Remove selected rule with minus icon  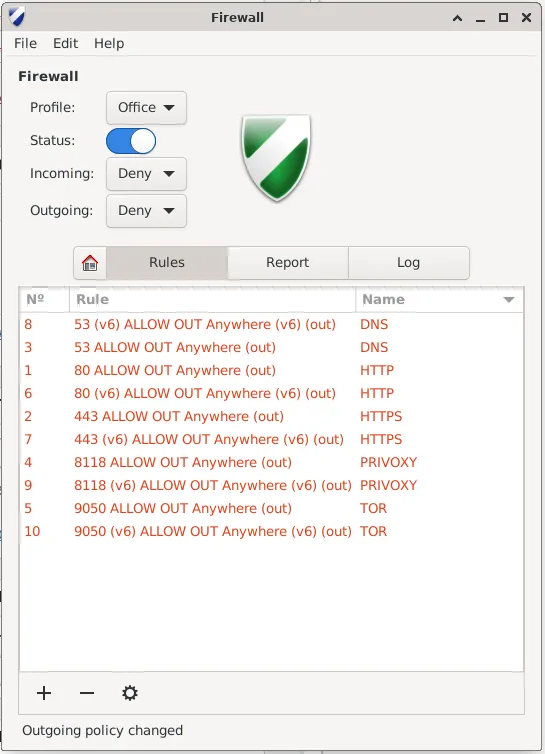[87, 693]
